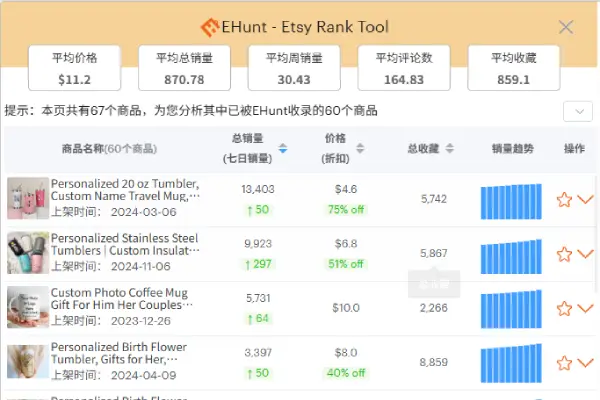The height and width of the screenshot is (400, 600).
Task: Click total sales value 13,403
Action: click(258, 189)
